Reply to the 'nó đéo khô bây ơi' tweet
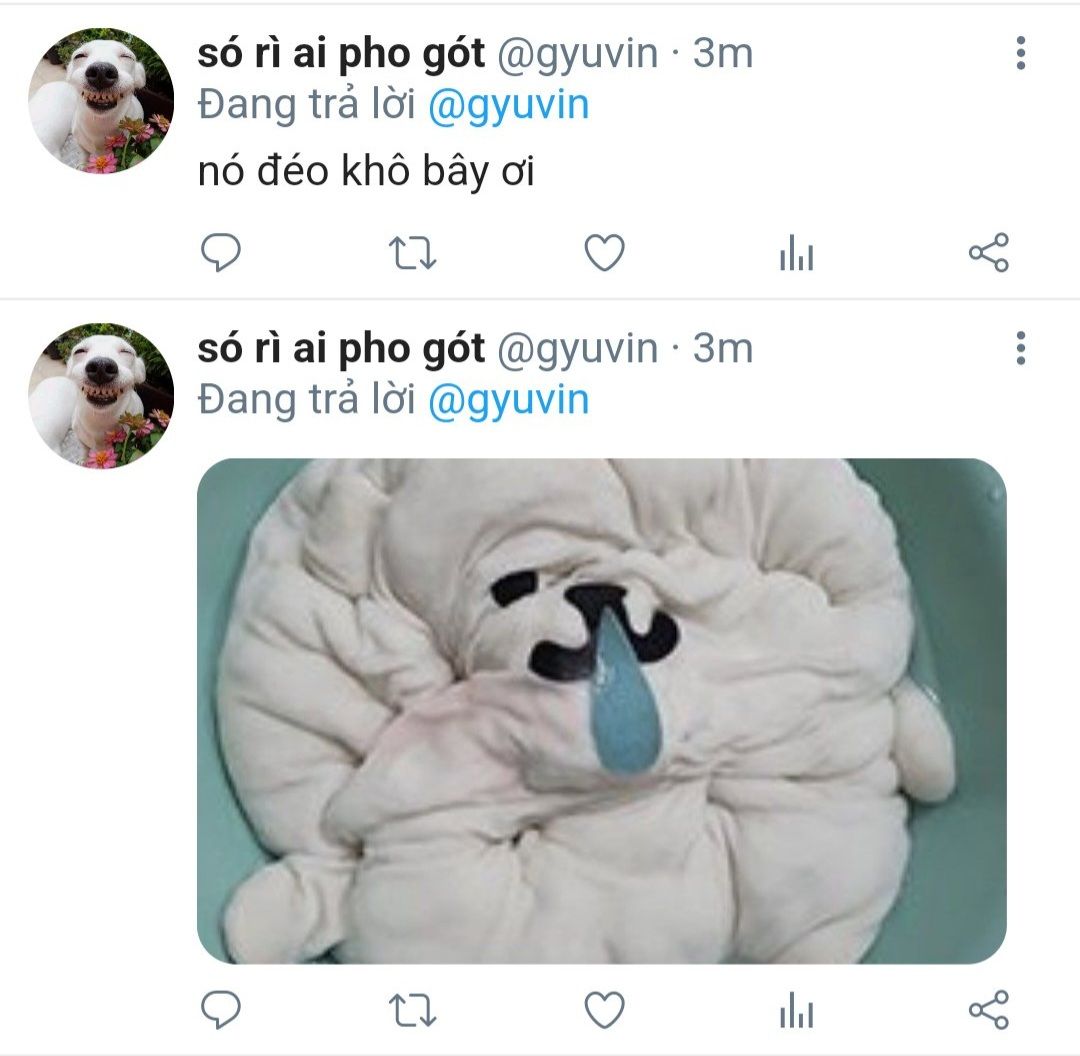Image resolution: width=1080 pixels, height=1056 pixels. point(220,252)
